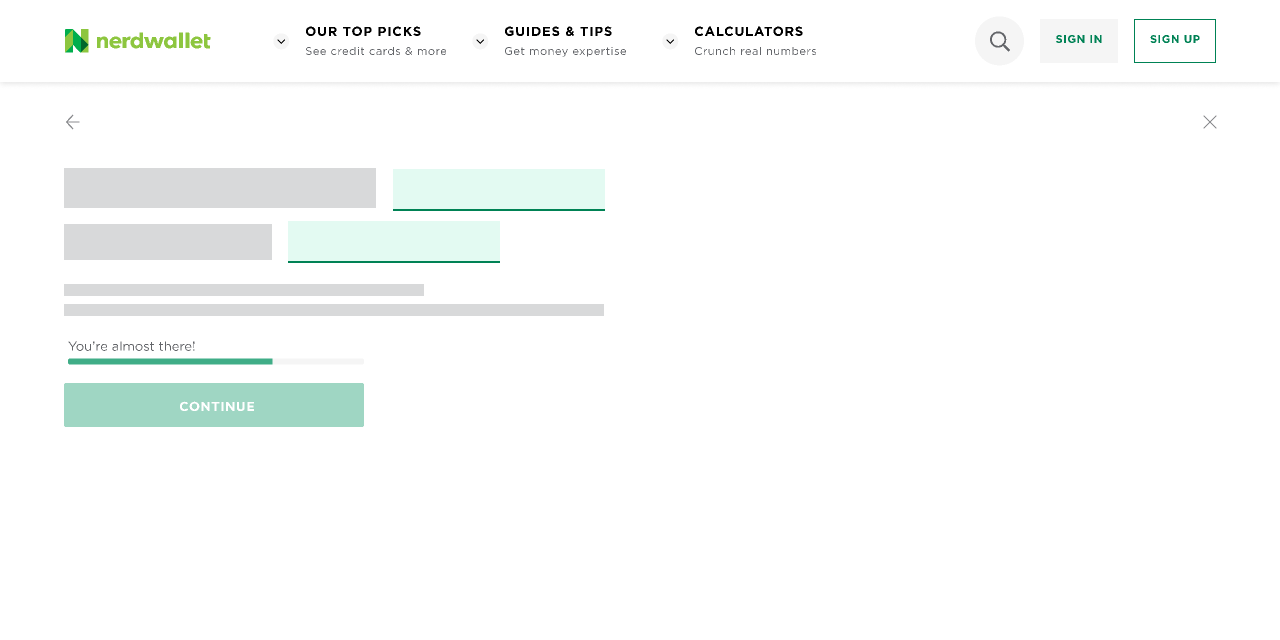
Task: Focus the second green input field
Action: [394, 241]
